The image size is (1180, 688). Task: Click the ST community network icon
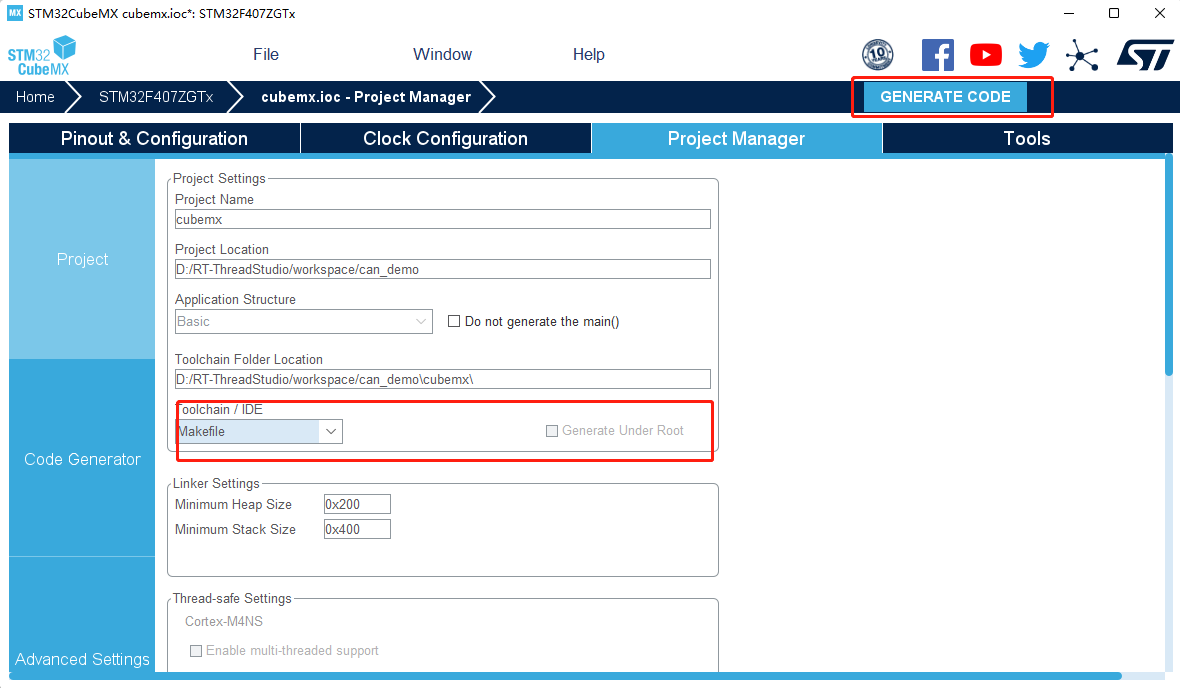tap(1082, 55)
